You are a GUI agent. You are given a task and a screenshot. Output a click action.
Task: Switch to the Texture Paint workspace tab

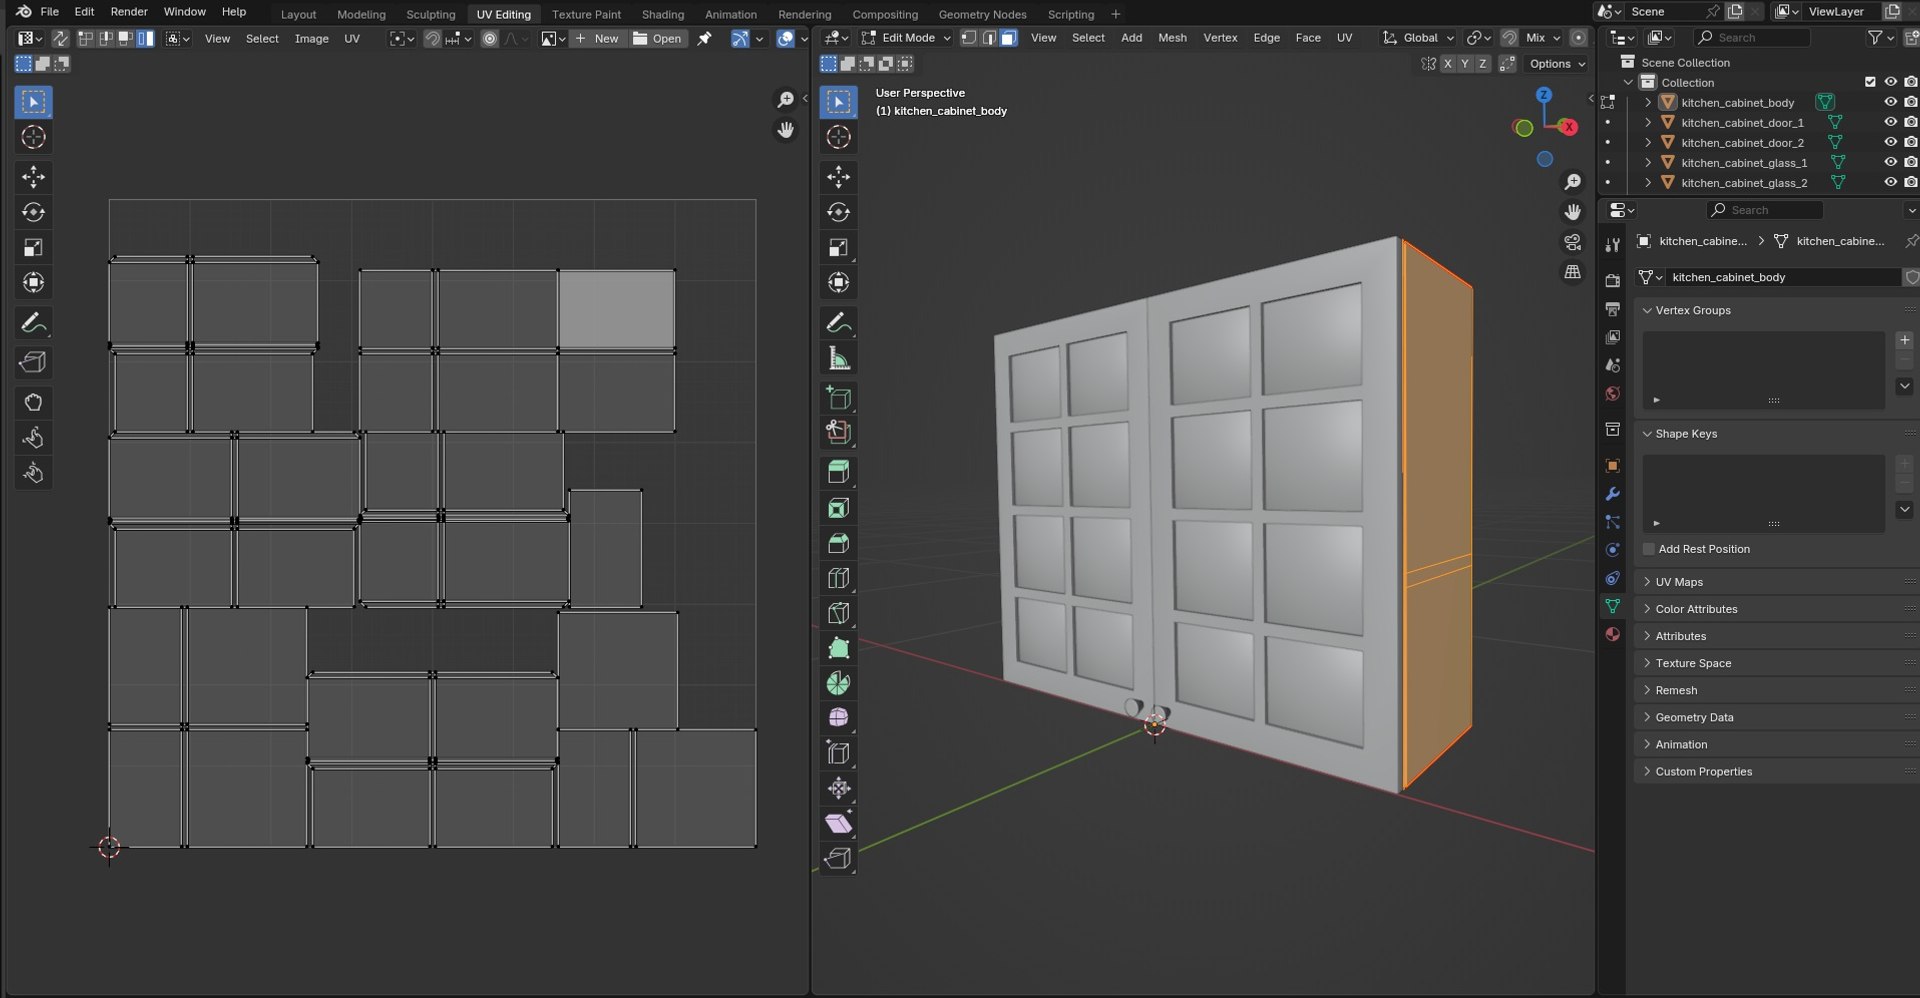pyautogui.click(x=586, y=14)
